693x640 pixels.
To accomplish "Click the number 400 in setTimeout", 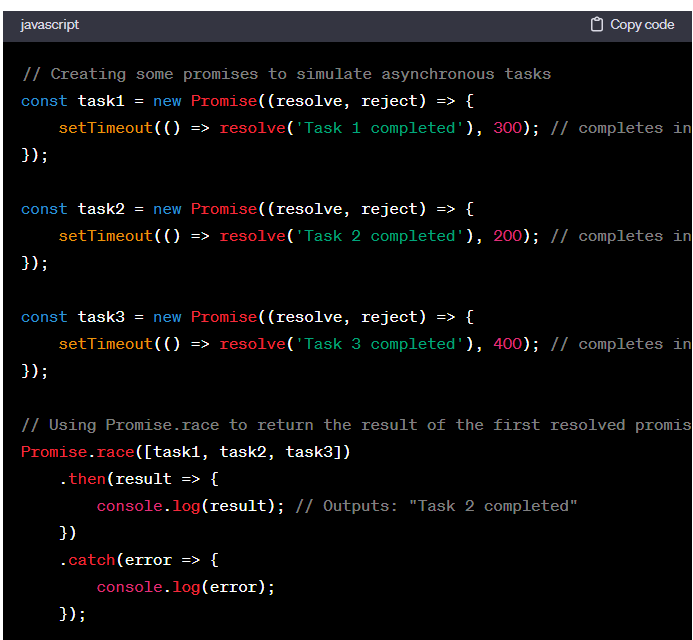I will pyautogui.click(x=508, y=344).
